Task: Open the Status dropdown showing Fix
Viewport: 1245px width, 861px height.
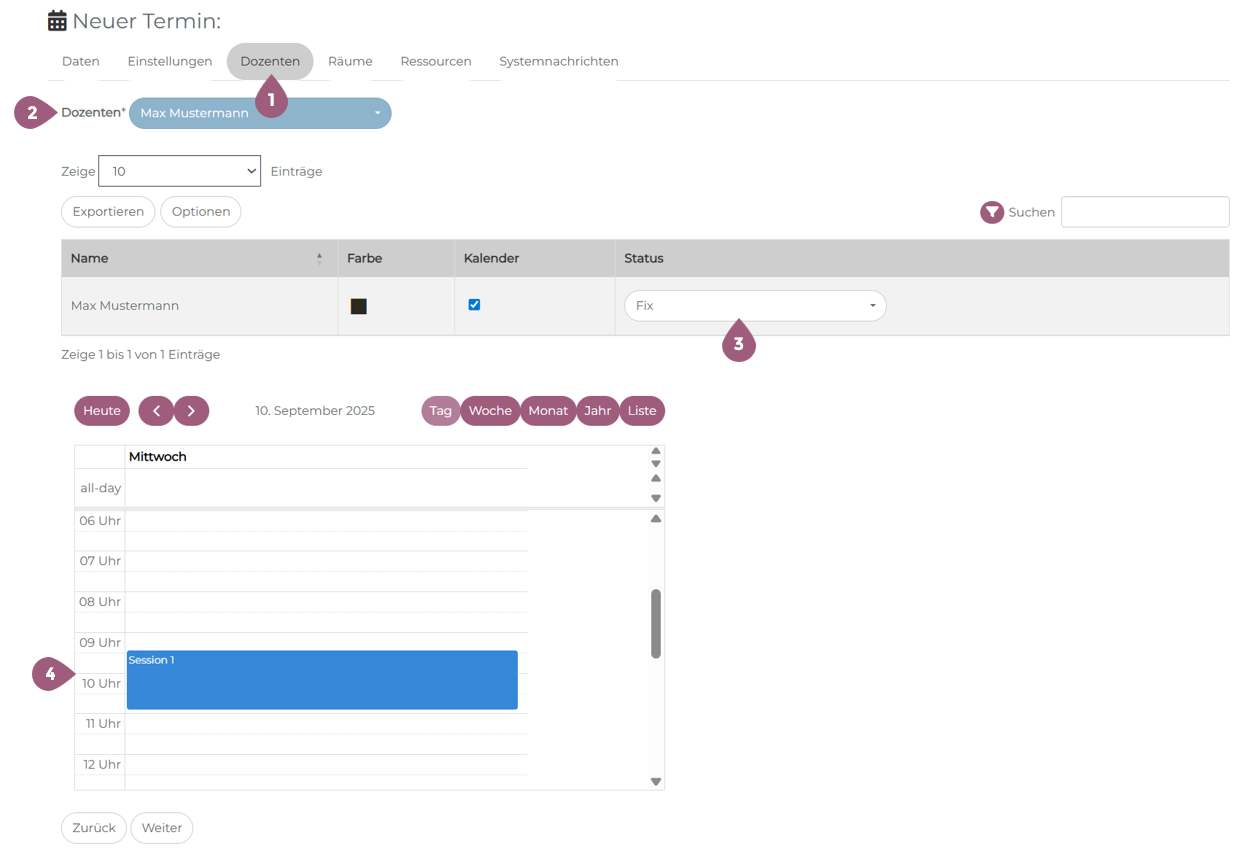Action: [755, 306]
